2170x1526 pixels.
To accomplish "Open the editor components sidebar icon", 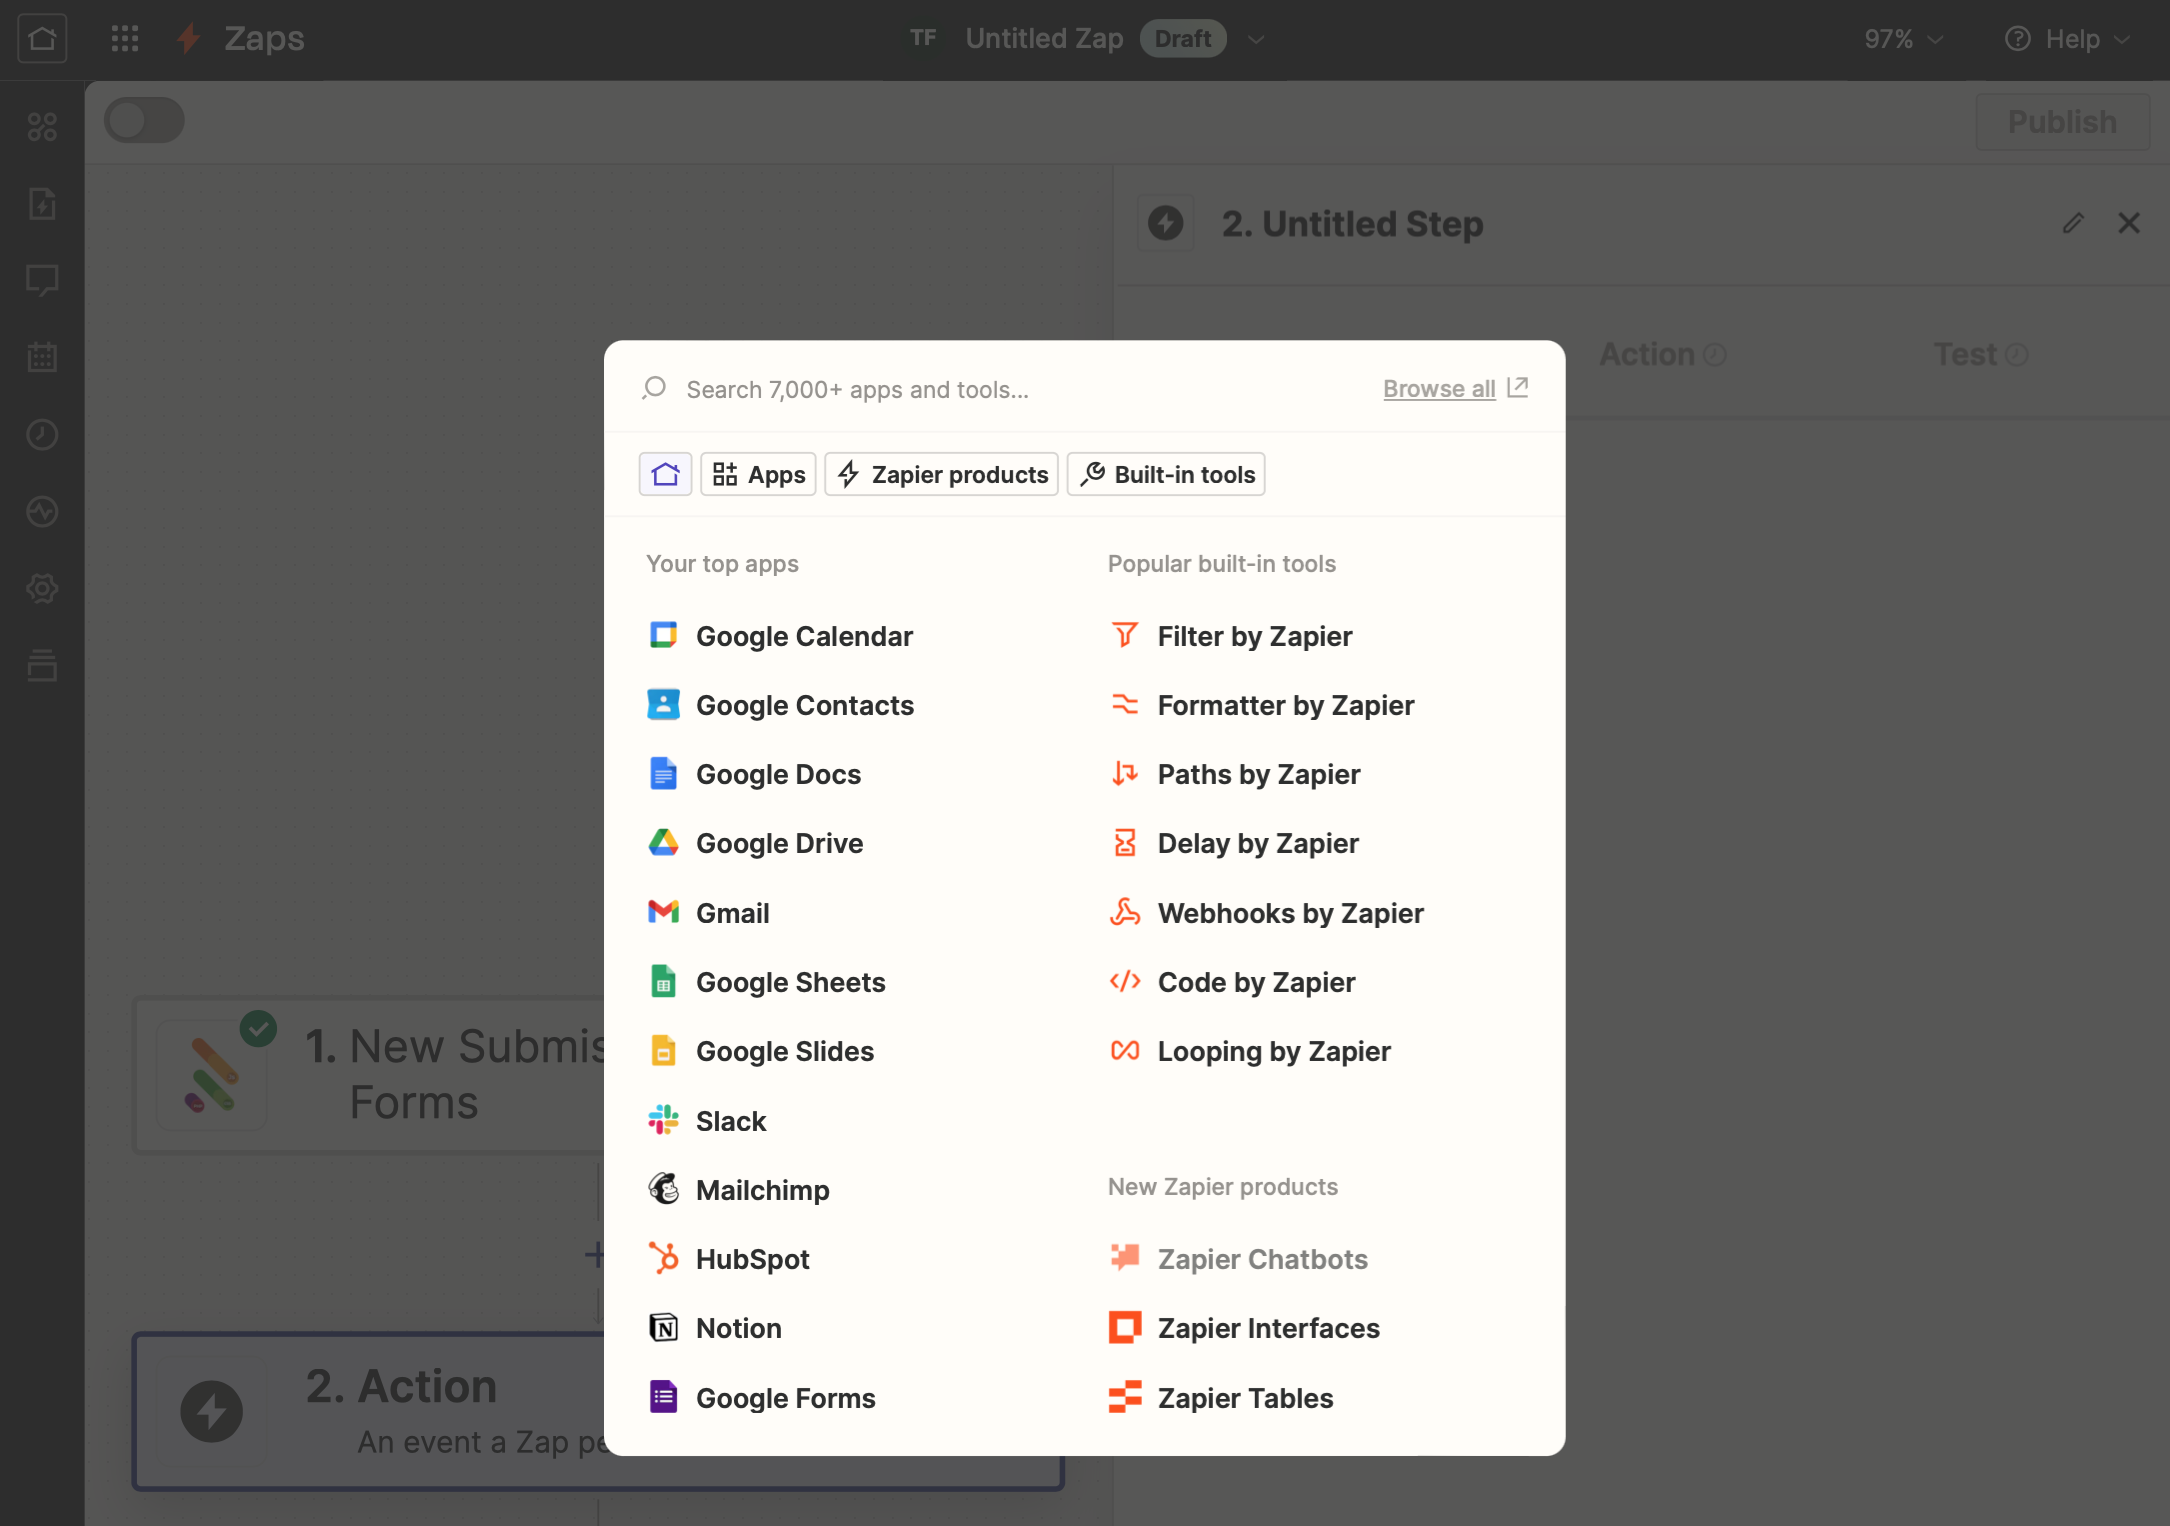I will 42,127.
